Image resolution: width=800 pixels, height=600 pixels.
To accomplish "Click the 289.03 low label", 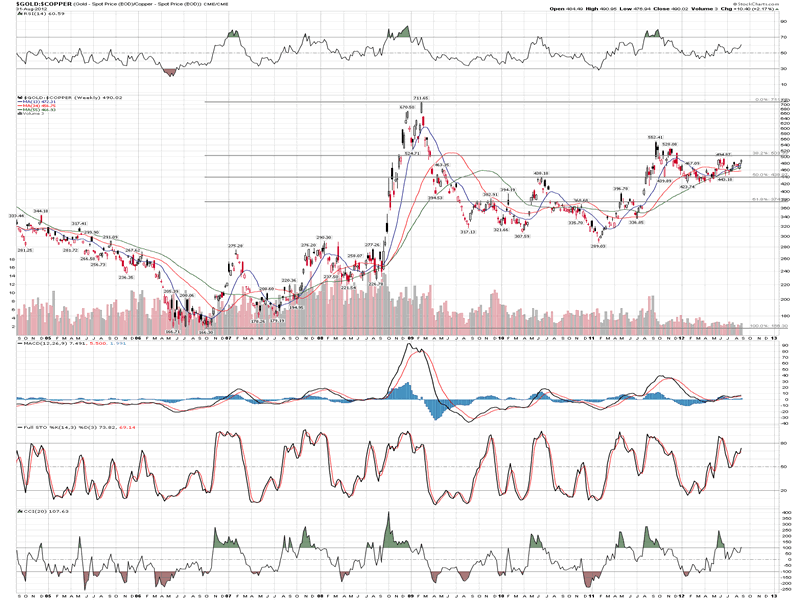I will 598,246.
